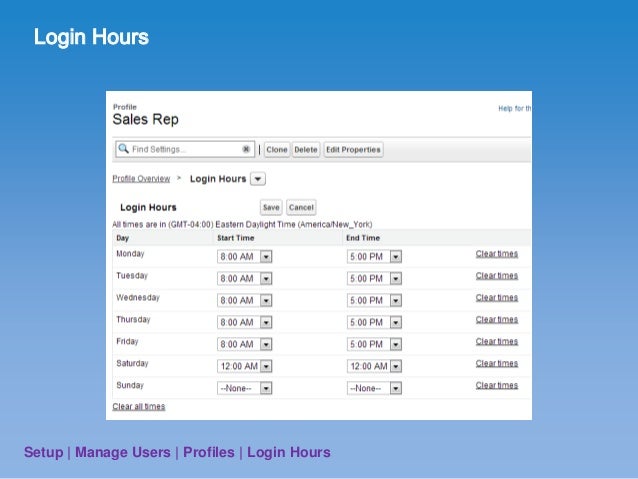Click the Start Time column header
This screenshot has height=479, width=638.
click(x=236, y=238)
